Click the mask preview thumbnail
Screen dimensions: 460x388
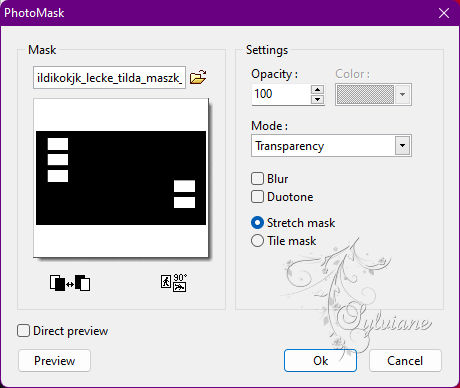121,178
